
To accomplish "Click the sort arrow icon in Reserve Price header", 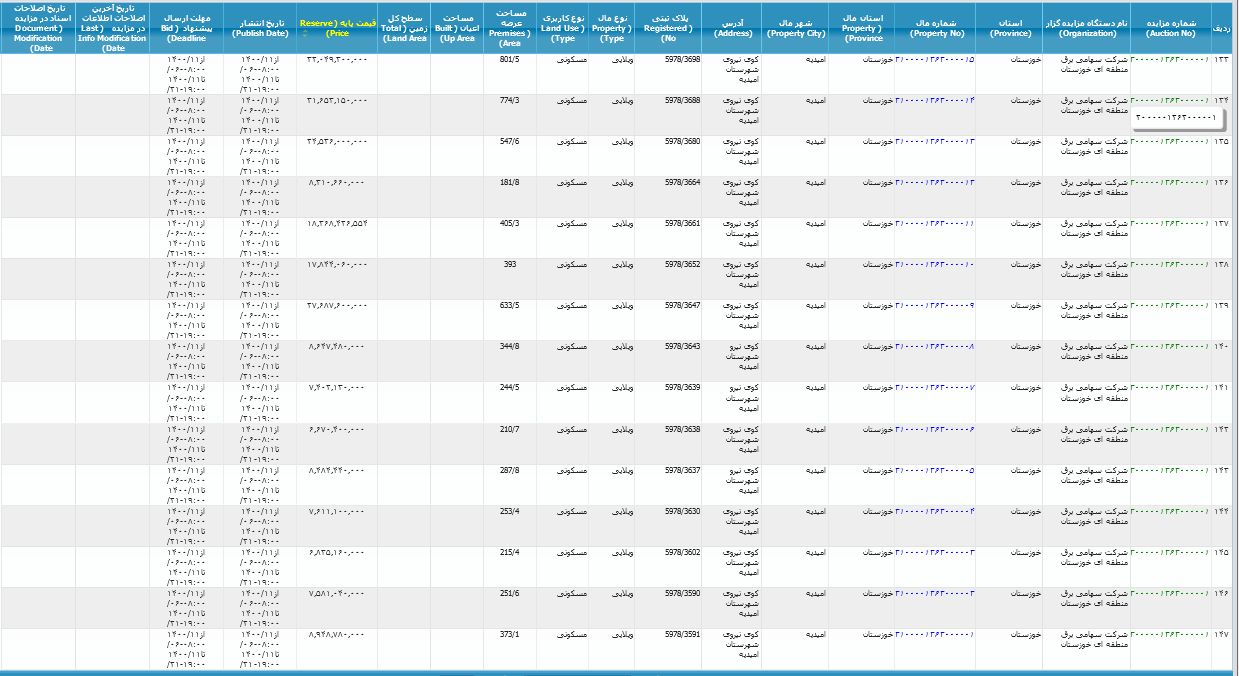I will (304, 33).
